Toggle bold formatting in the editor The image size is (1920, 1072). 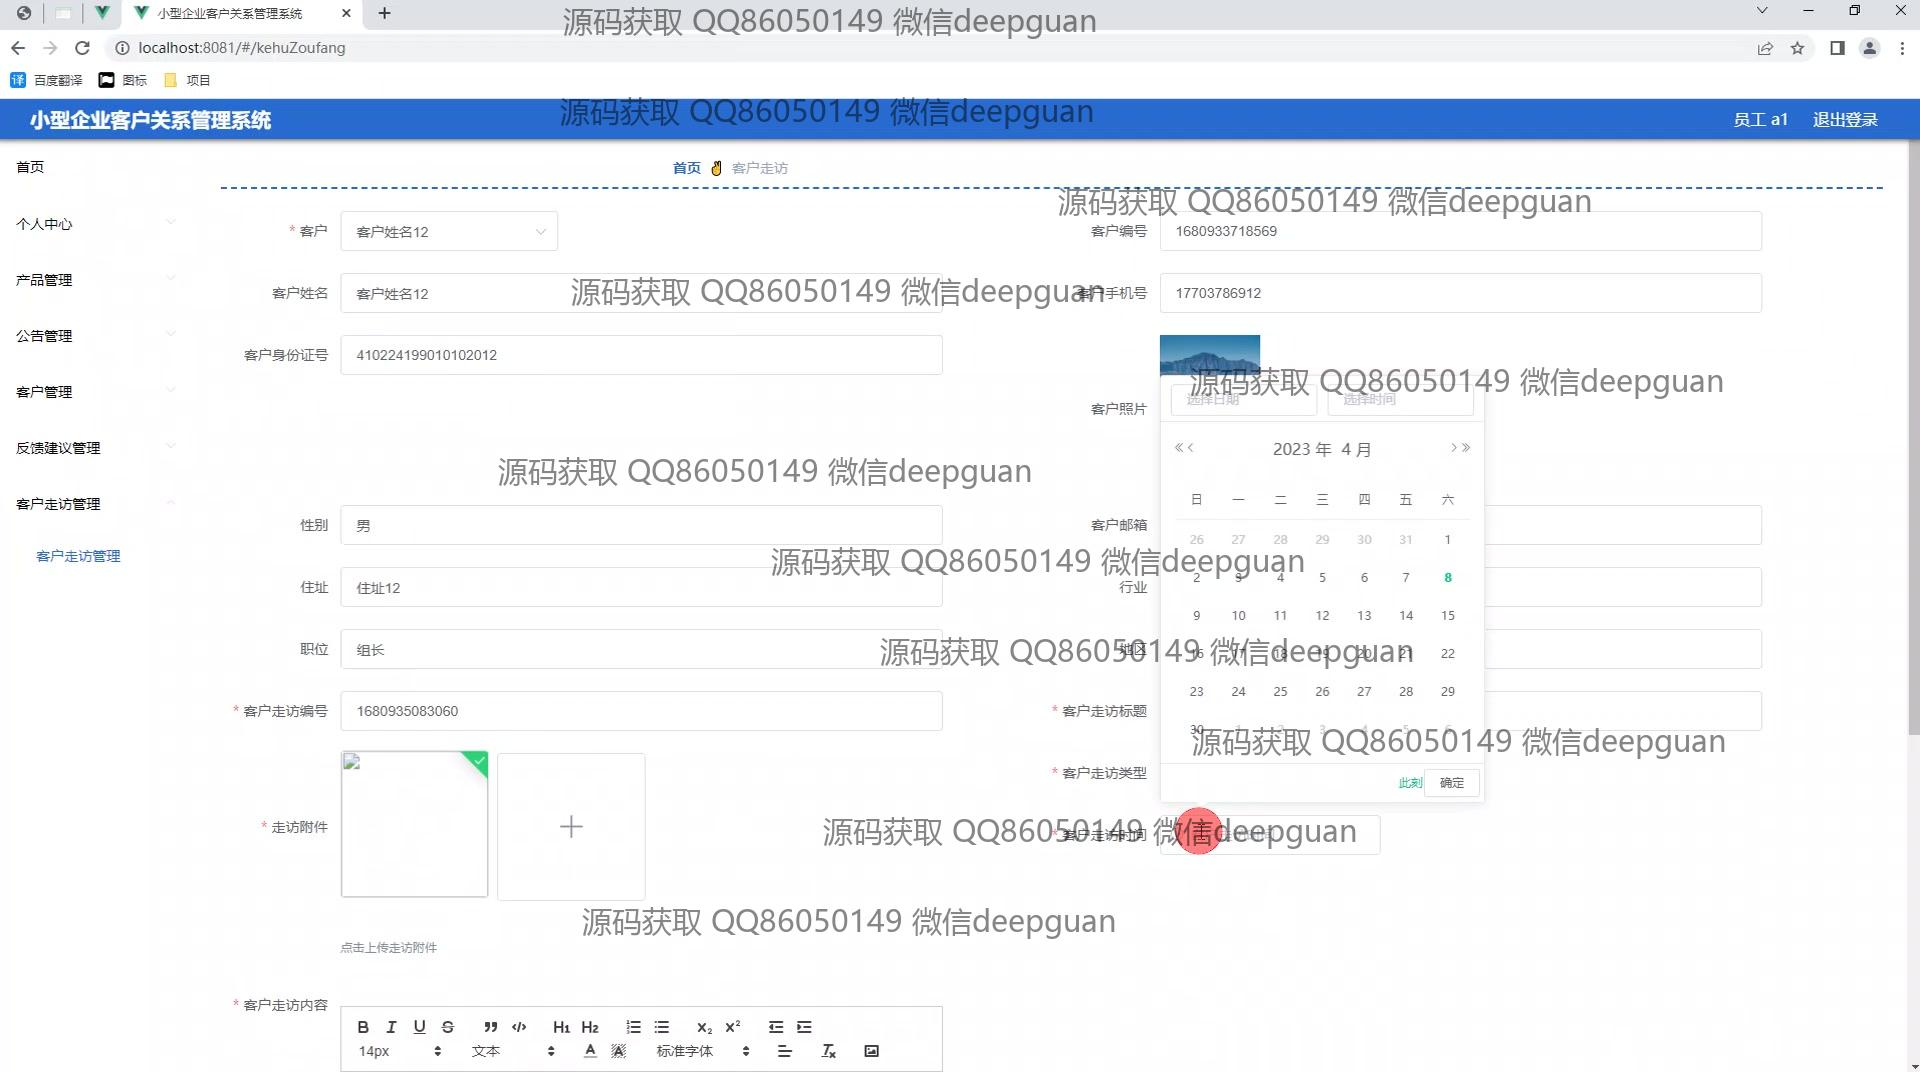[x=363, y=1027]
